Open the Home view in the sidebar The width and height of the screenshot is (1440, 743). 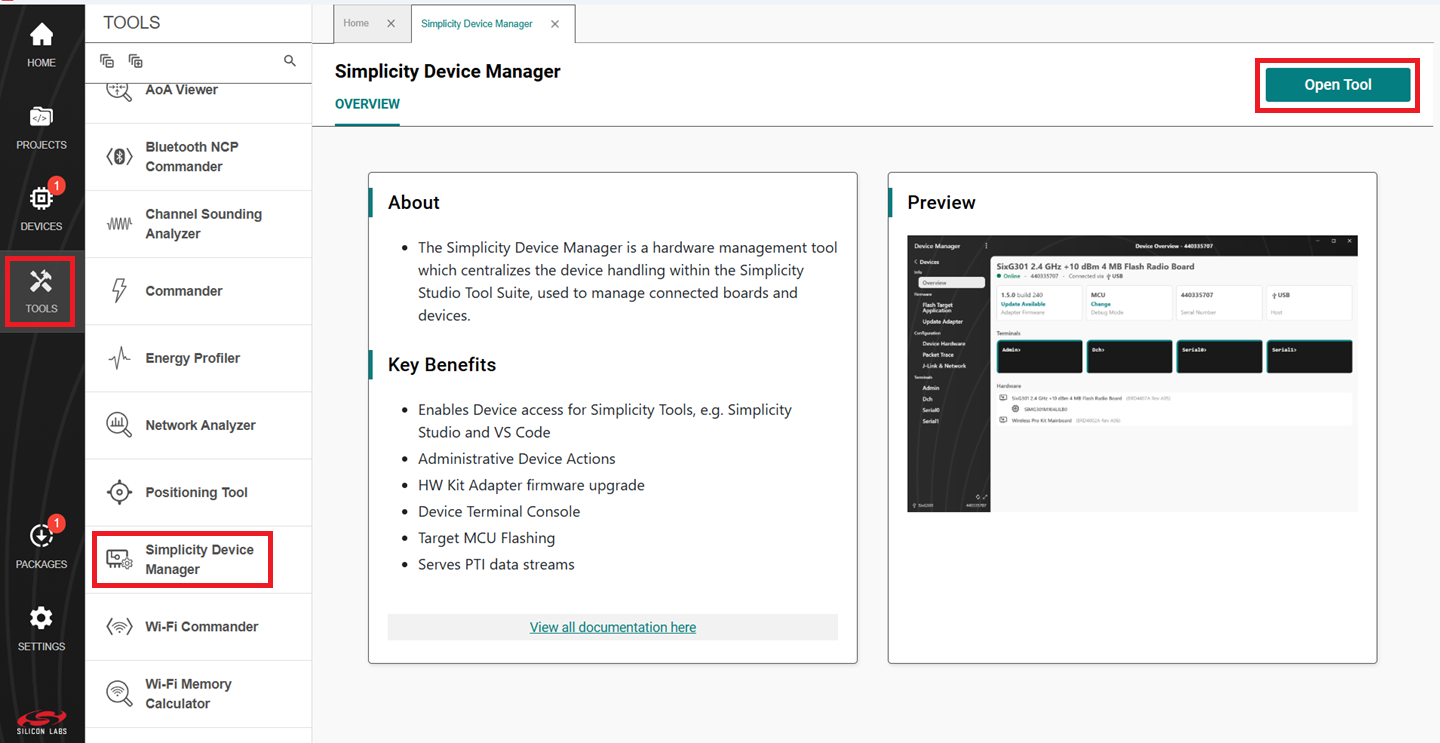pos(41,46)
